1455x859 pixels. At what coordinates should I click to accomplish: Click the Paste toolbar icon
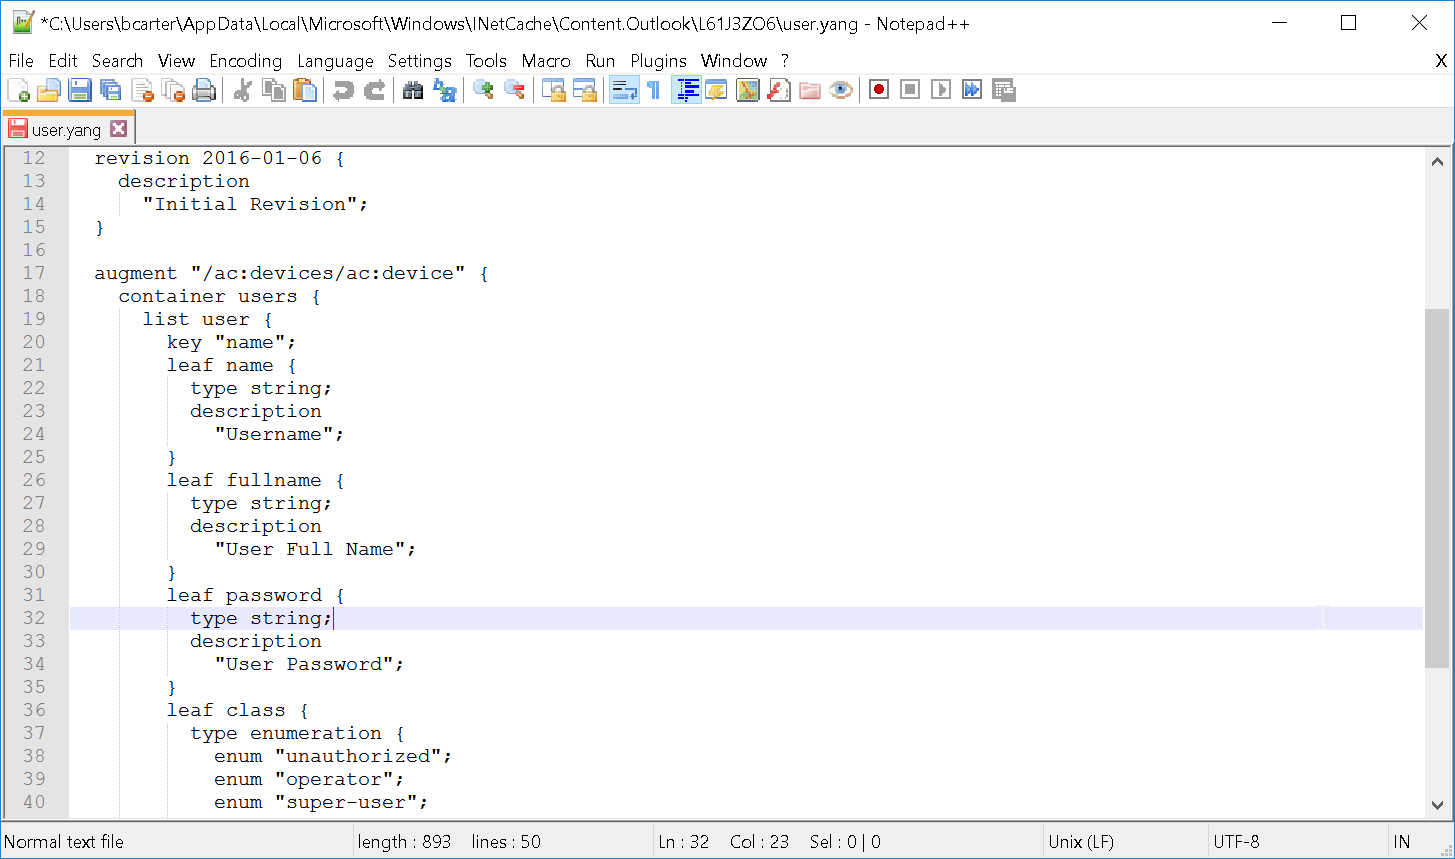[304, 90]
